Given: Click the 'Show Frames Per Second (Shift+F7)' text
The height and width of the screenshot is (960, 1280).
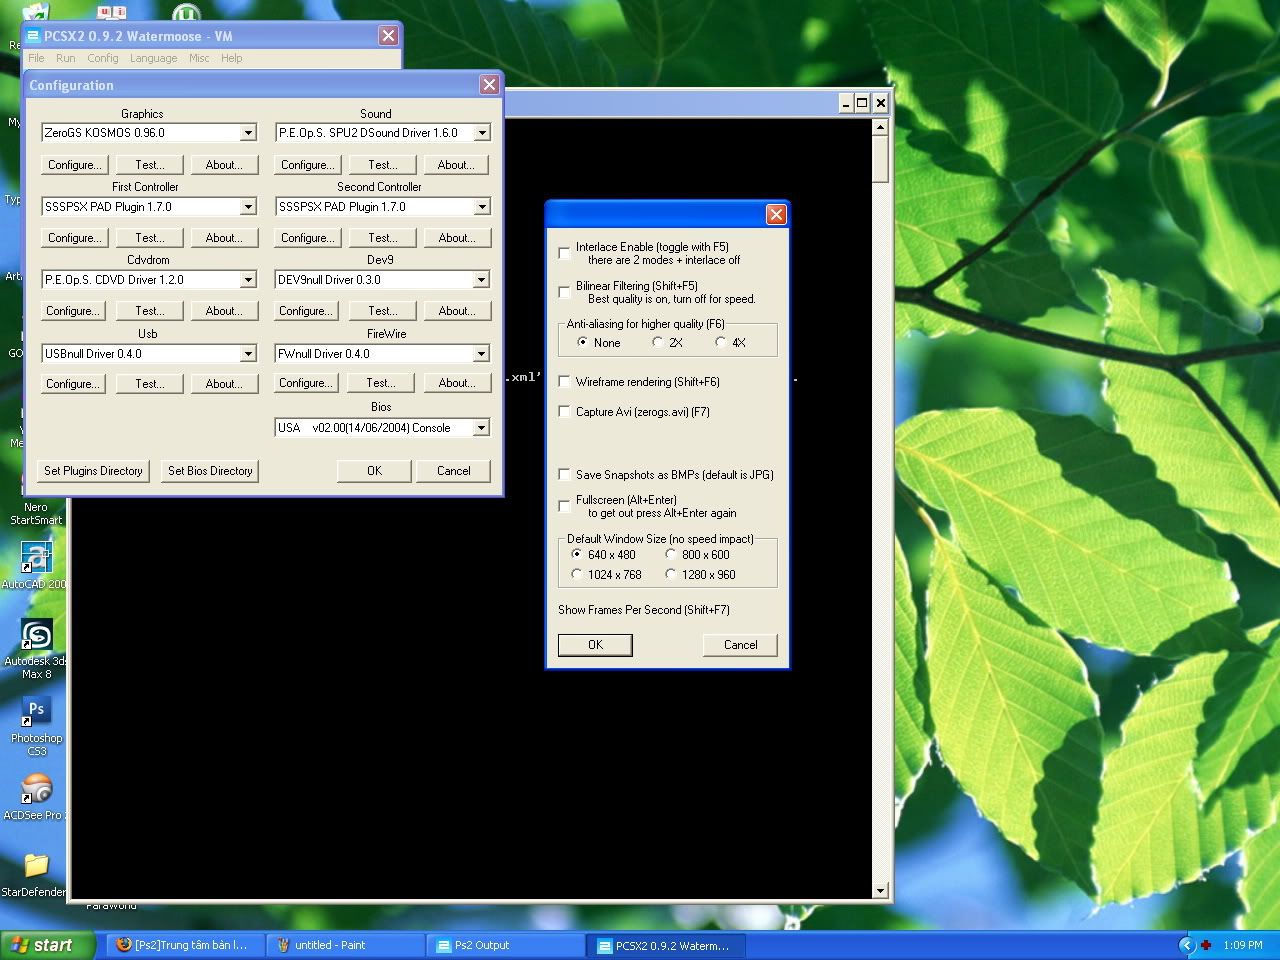Looking at the screenshot, I should [644, 610].
